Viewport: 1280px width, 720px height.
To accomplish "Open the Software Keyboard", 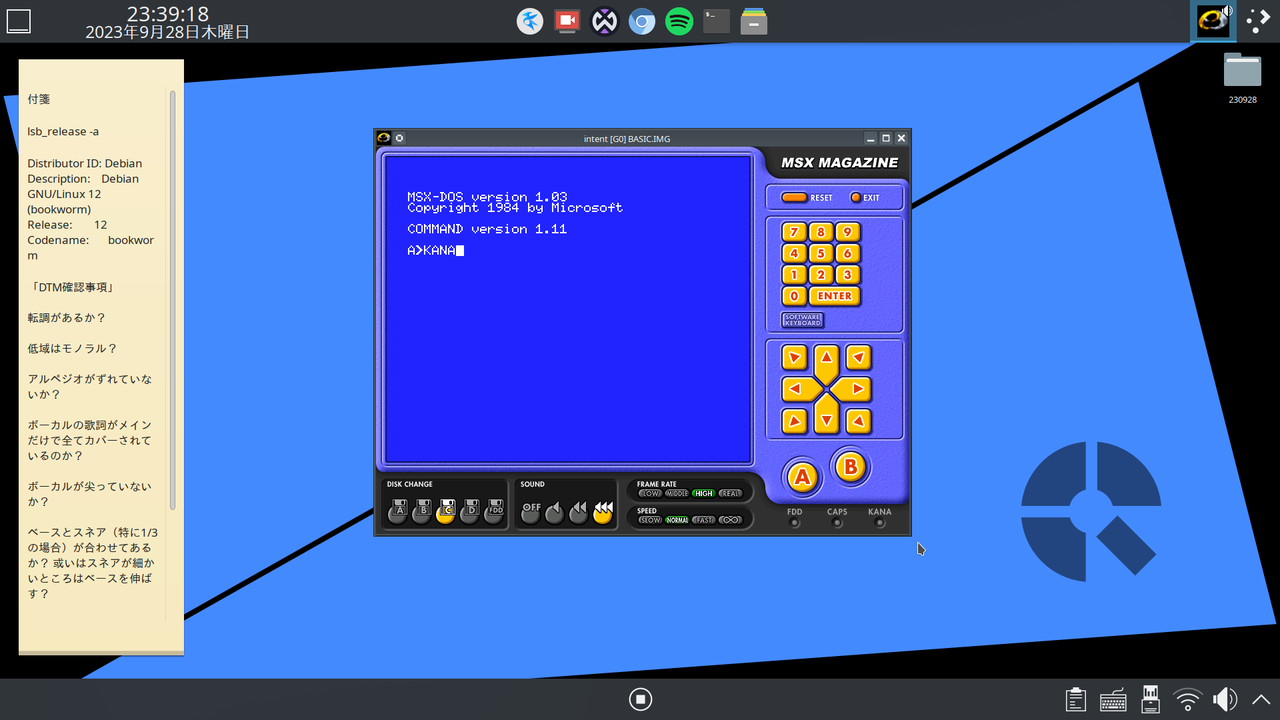I will (803, 320).
